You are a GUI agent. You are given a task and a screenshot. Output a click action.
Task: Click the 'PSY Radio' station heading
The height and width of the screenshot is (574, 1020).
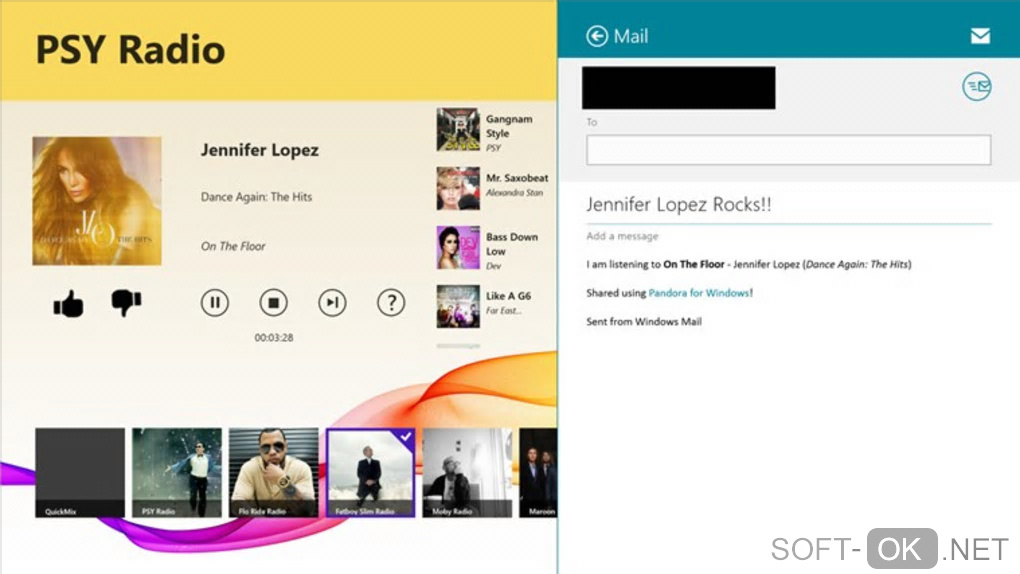[x=130, y=49]
